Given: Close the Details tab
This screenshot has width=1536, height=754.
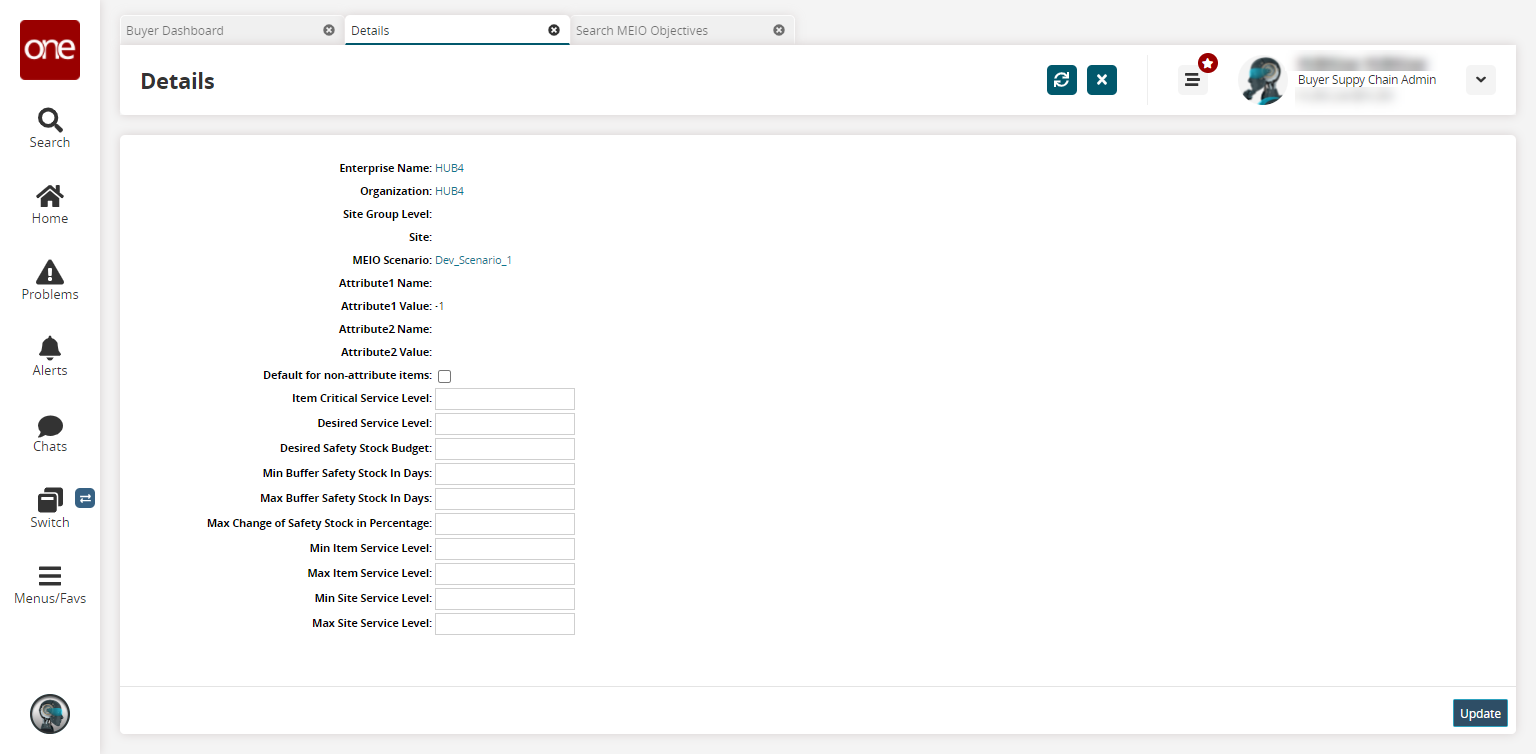Looking at the screenshot, I should point(554,30).
